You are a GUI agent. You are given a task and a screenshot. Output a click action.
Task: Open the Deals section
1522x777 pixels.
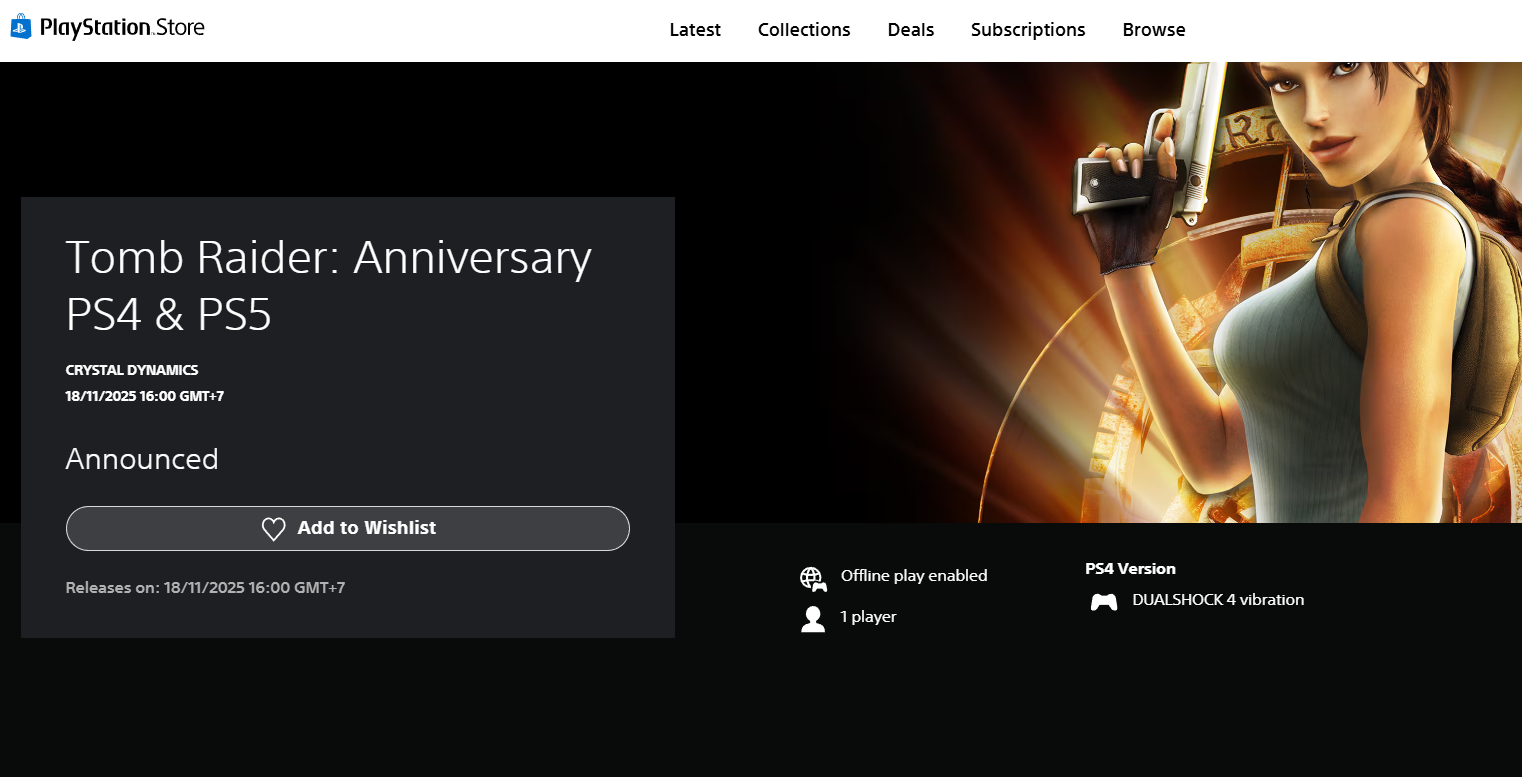(910, 30)
